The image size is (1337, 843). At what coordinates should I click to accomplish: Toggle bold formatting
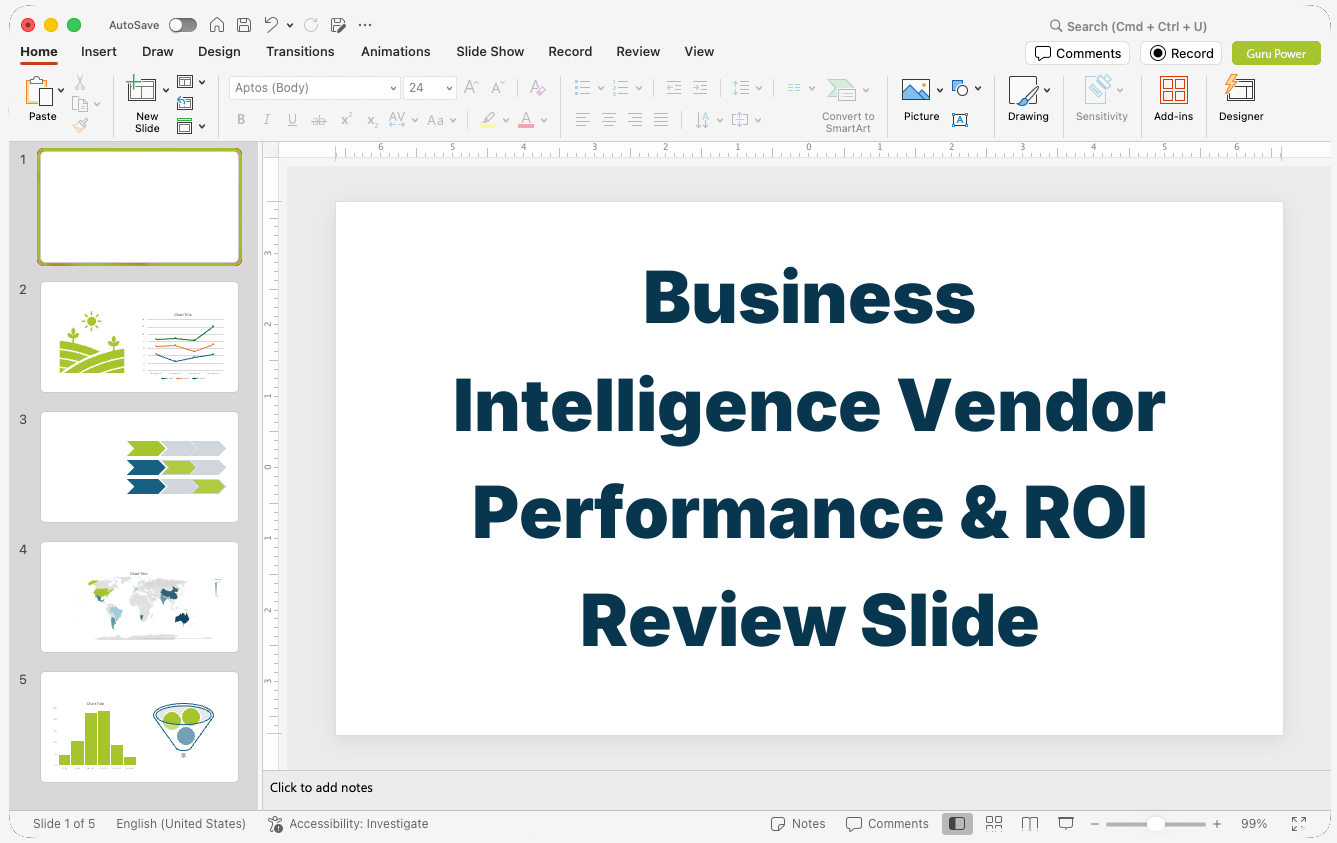point(241,120)
